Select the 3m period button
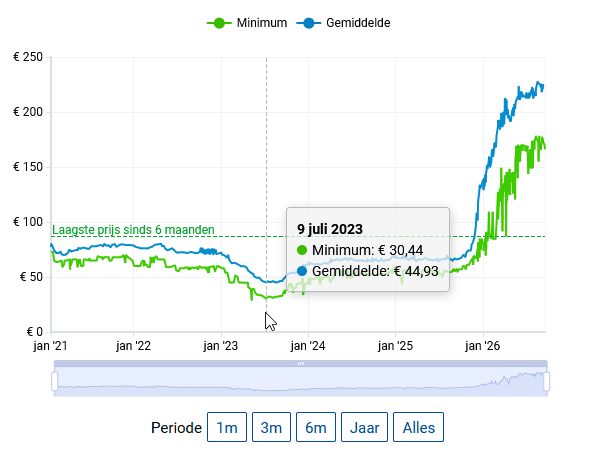The width and height of the screenshot is (596, 465). [x=271, y=427]
